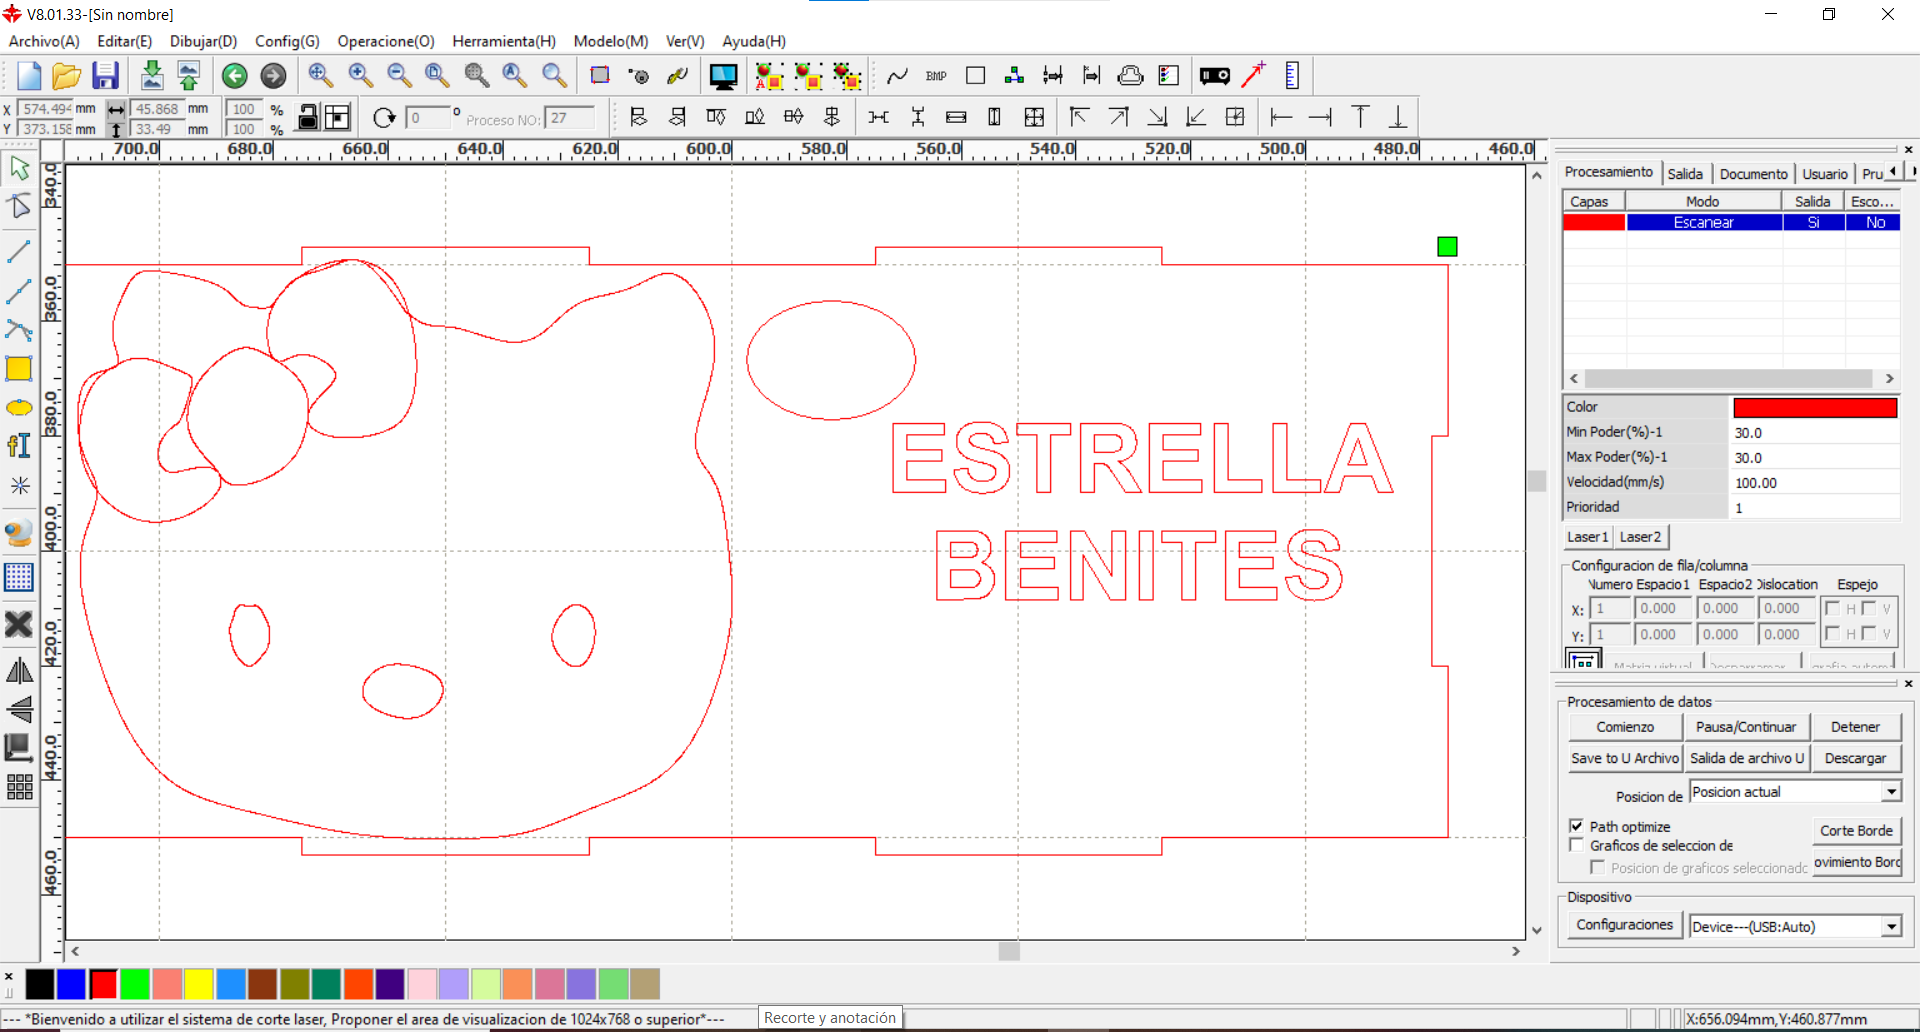Check the X row Espejo H checkbox
1920x1032 pixels.
[x=1833, y=608]
